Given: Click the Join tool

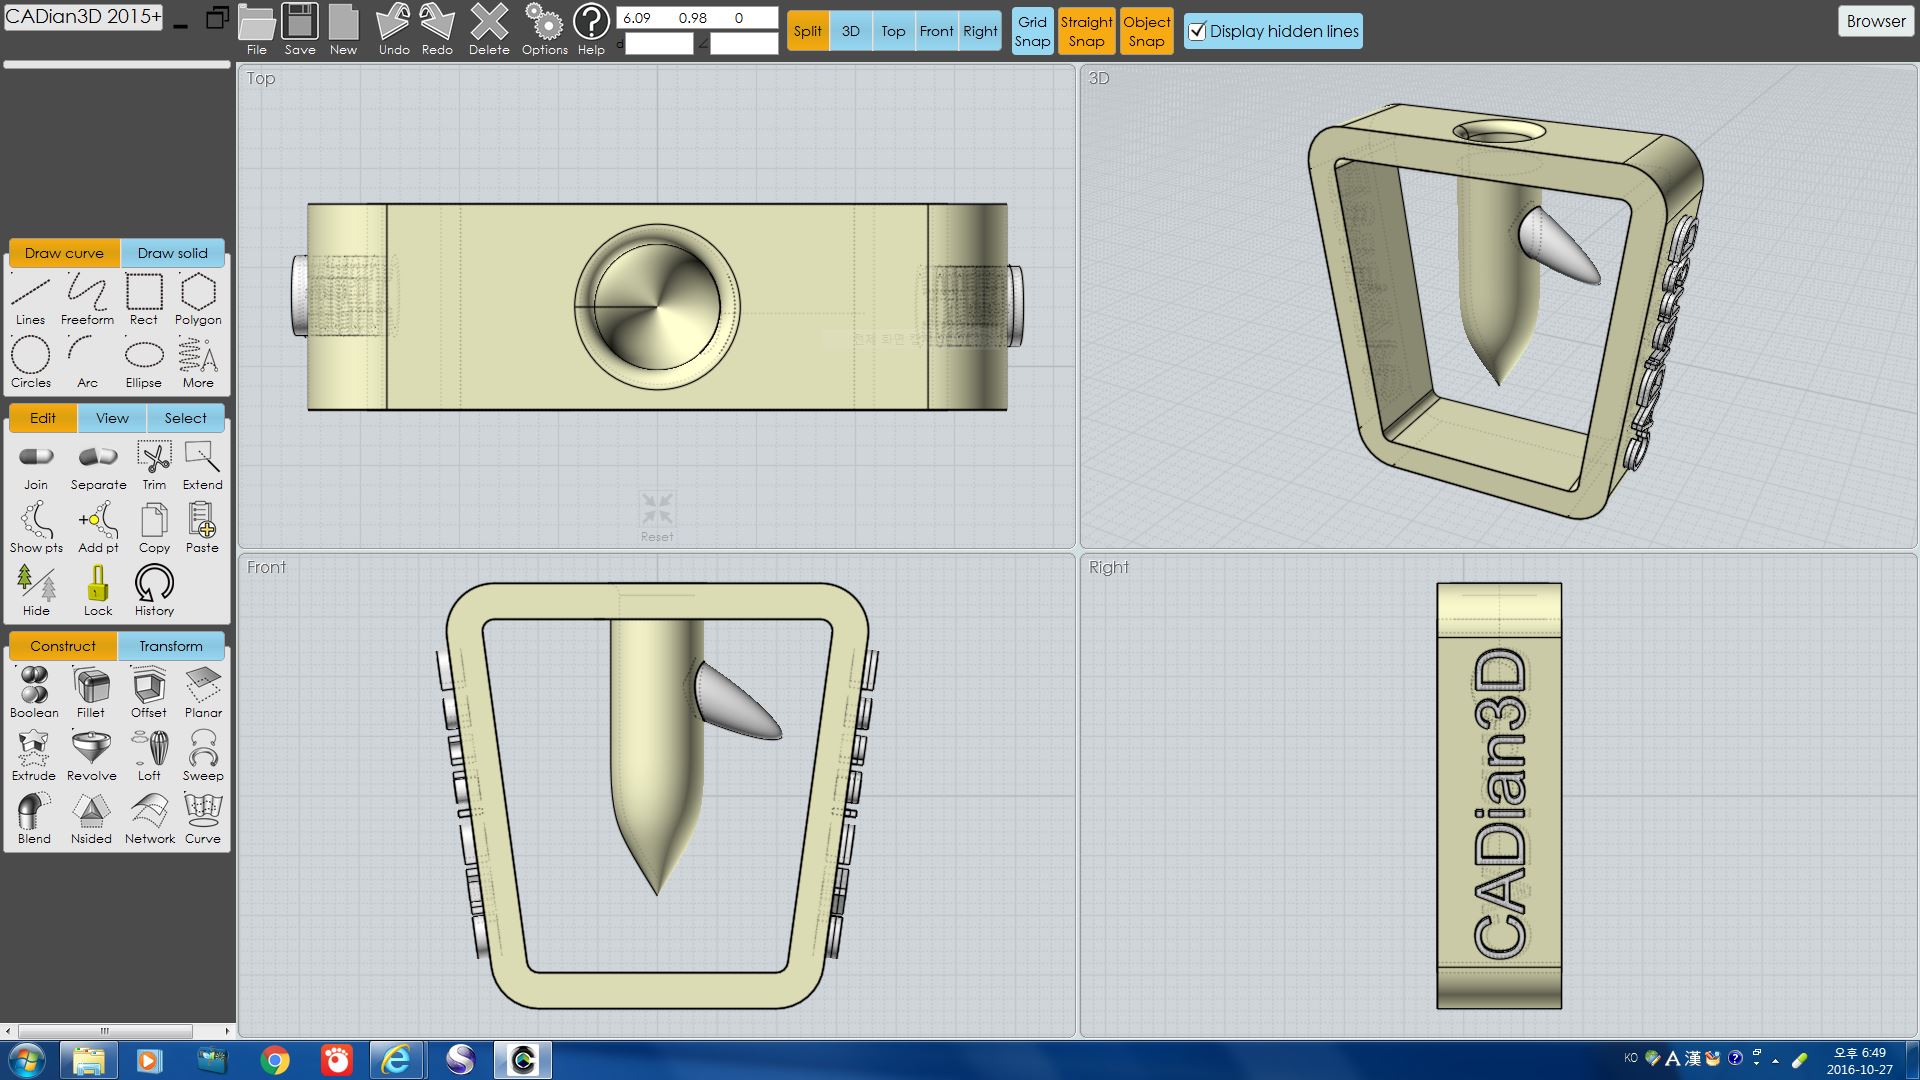Looking at the screenshot, I should 36,465.
